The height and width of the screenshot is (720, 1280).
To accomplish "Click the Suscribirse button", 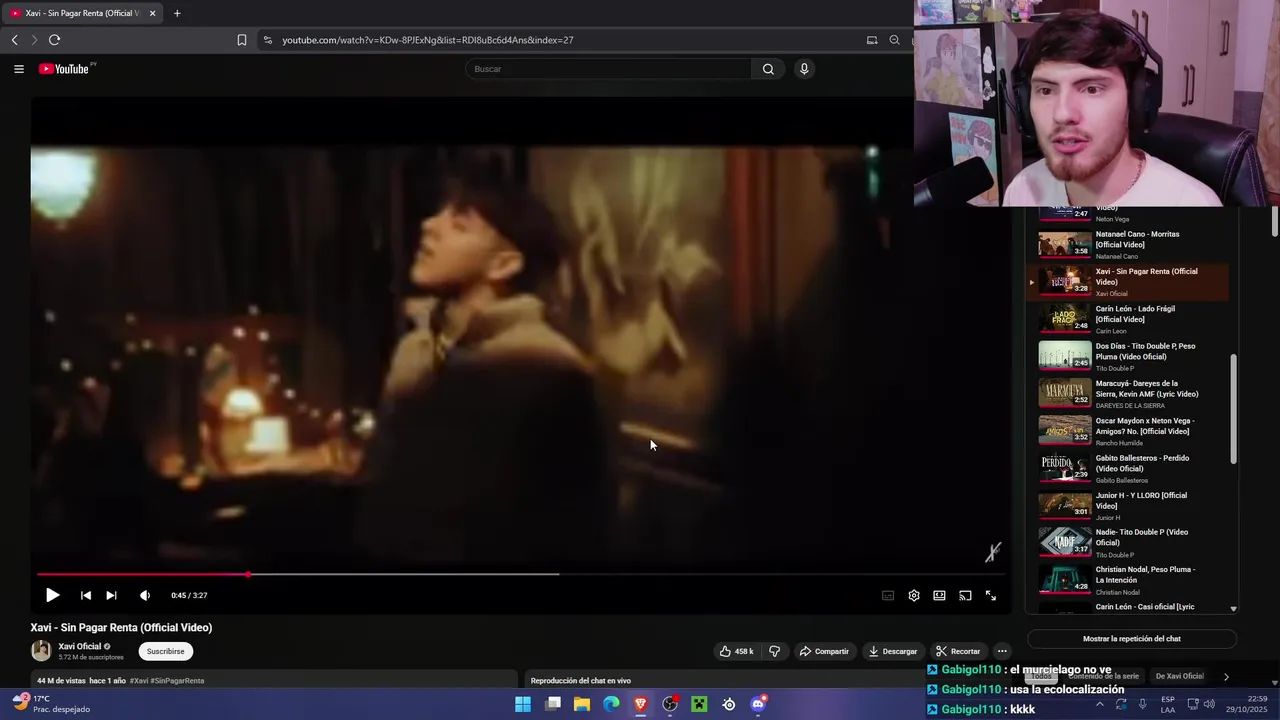I will [x=166, y=651].
